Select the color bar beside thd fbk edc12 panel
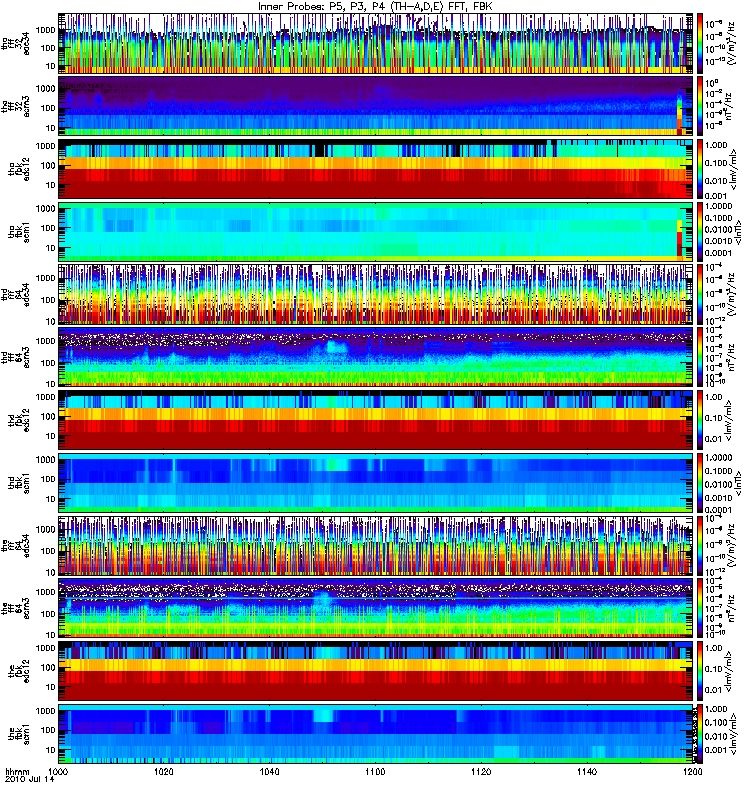The image size is (750, 800). (699, 420)
